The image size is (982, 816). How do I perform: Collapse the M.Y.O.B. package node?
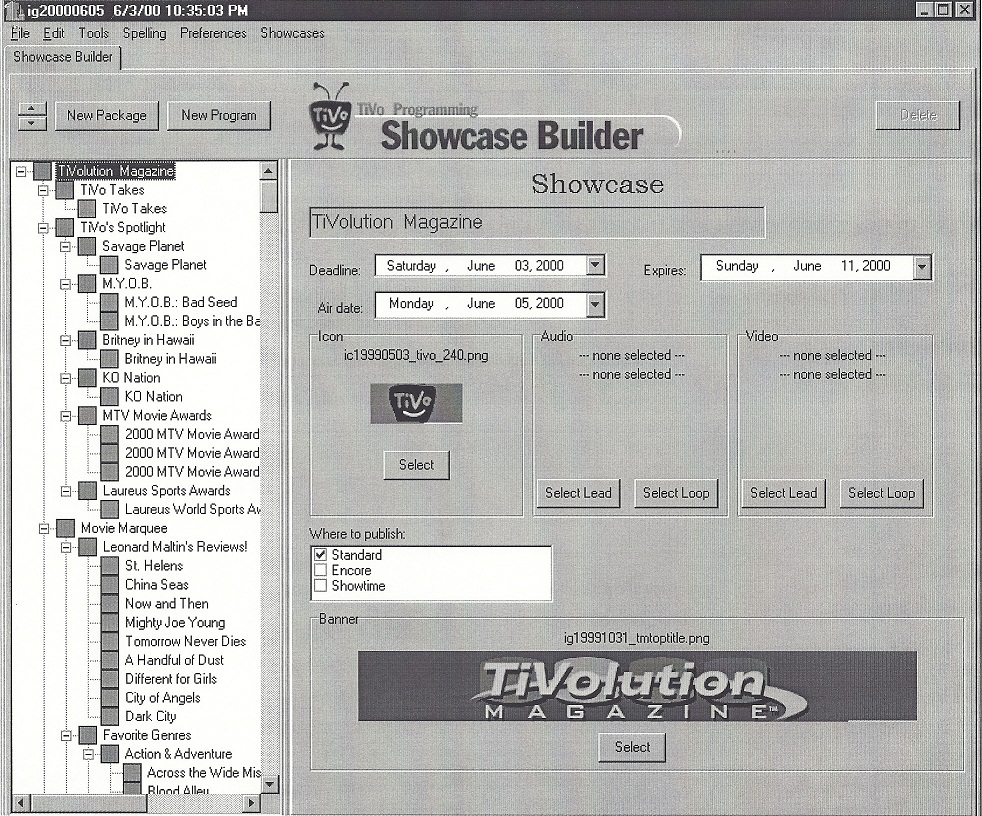pos(65,284)
